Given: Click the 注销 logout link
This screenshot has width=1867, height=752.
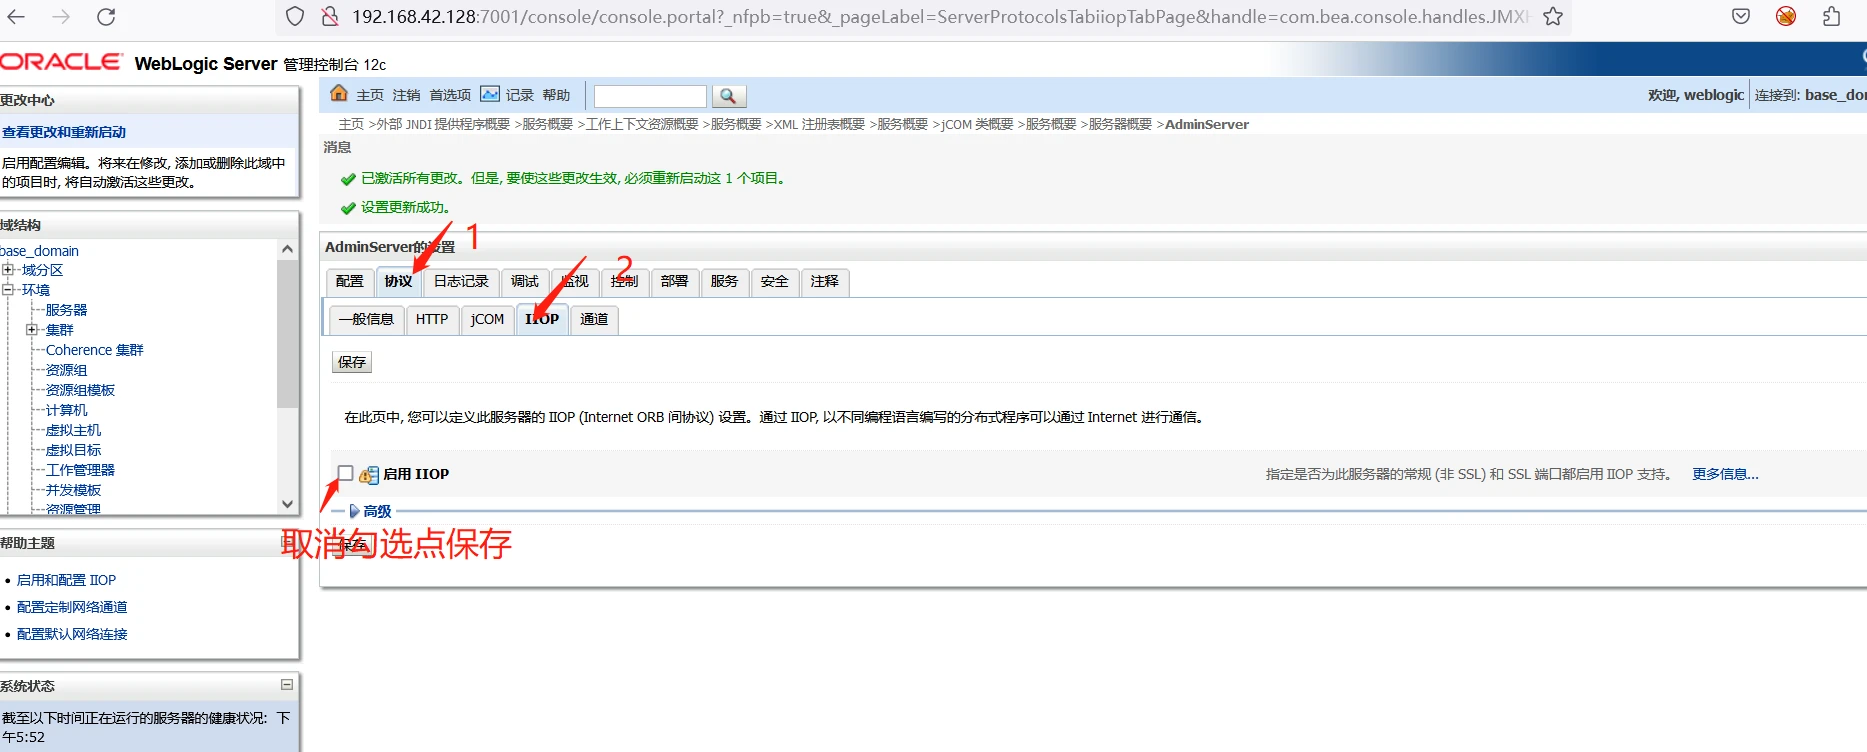Looking at the screenshot, I should tap(407, 95).
